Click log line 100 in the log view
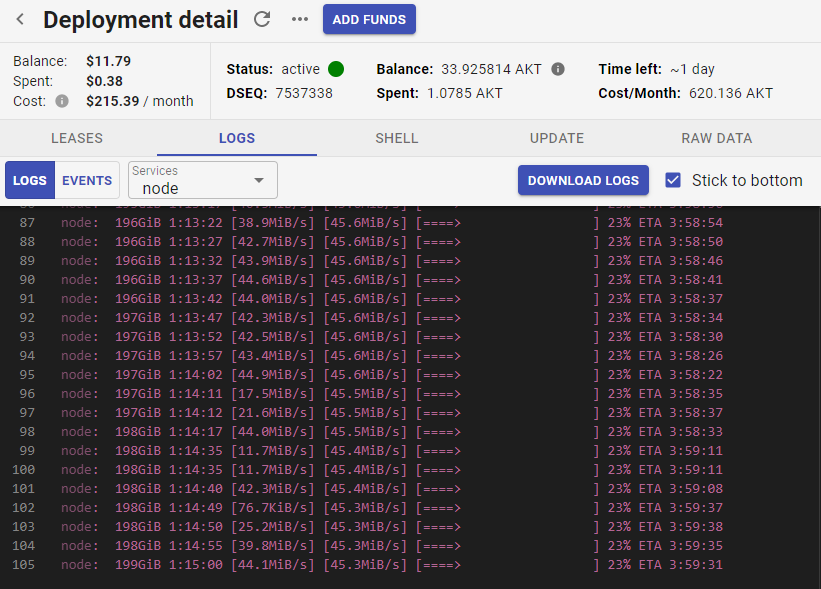The width and height of the screenshot is (821, 589). 410,470
